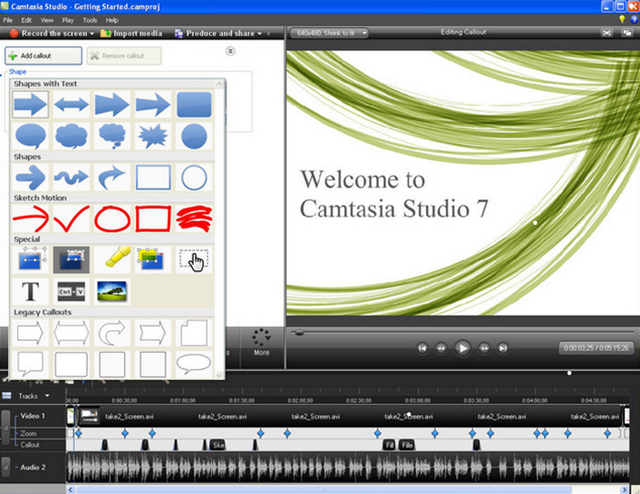Open the Play menu
Image resolution: width=640 pixels, height=494 pixels.
[68, 20]
